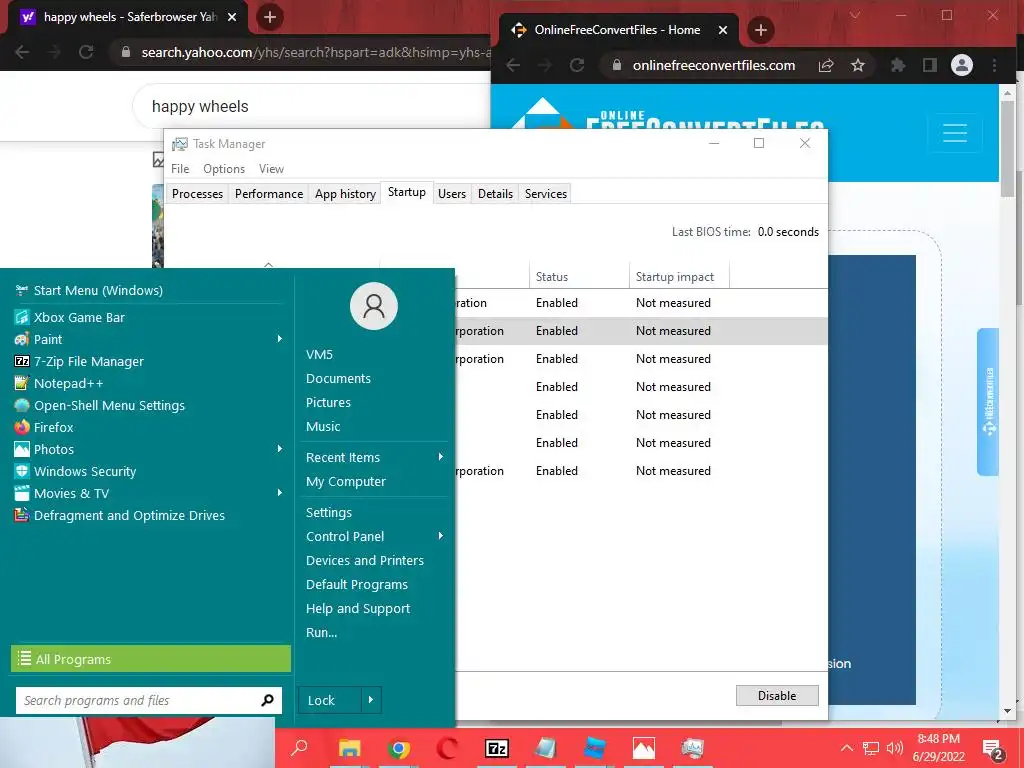Show hidden system tray icons chevron
This screenshot has height=768, width=1024.
click(x=846, y=748)
